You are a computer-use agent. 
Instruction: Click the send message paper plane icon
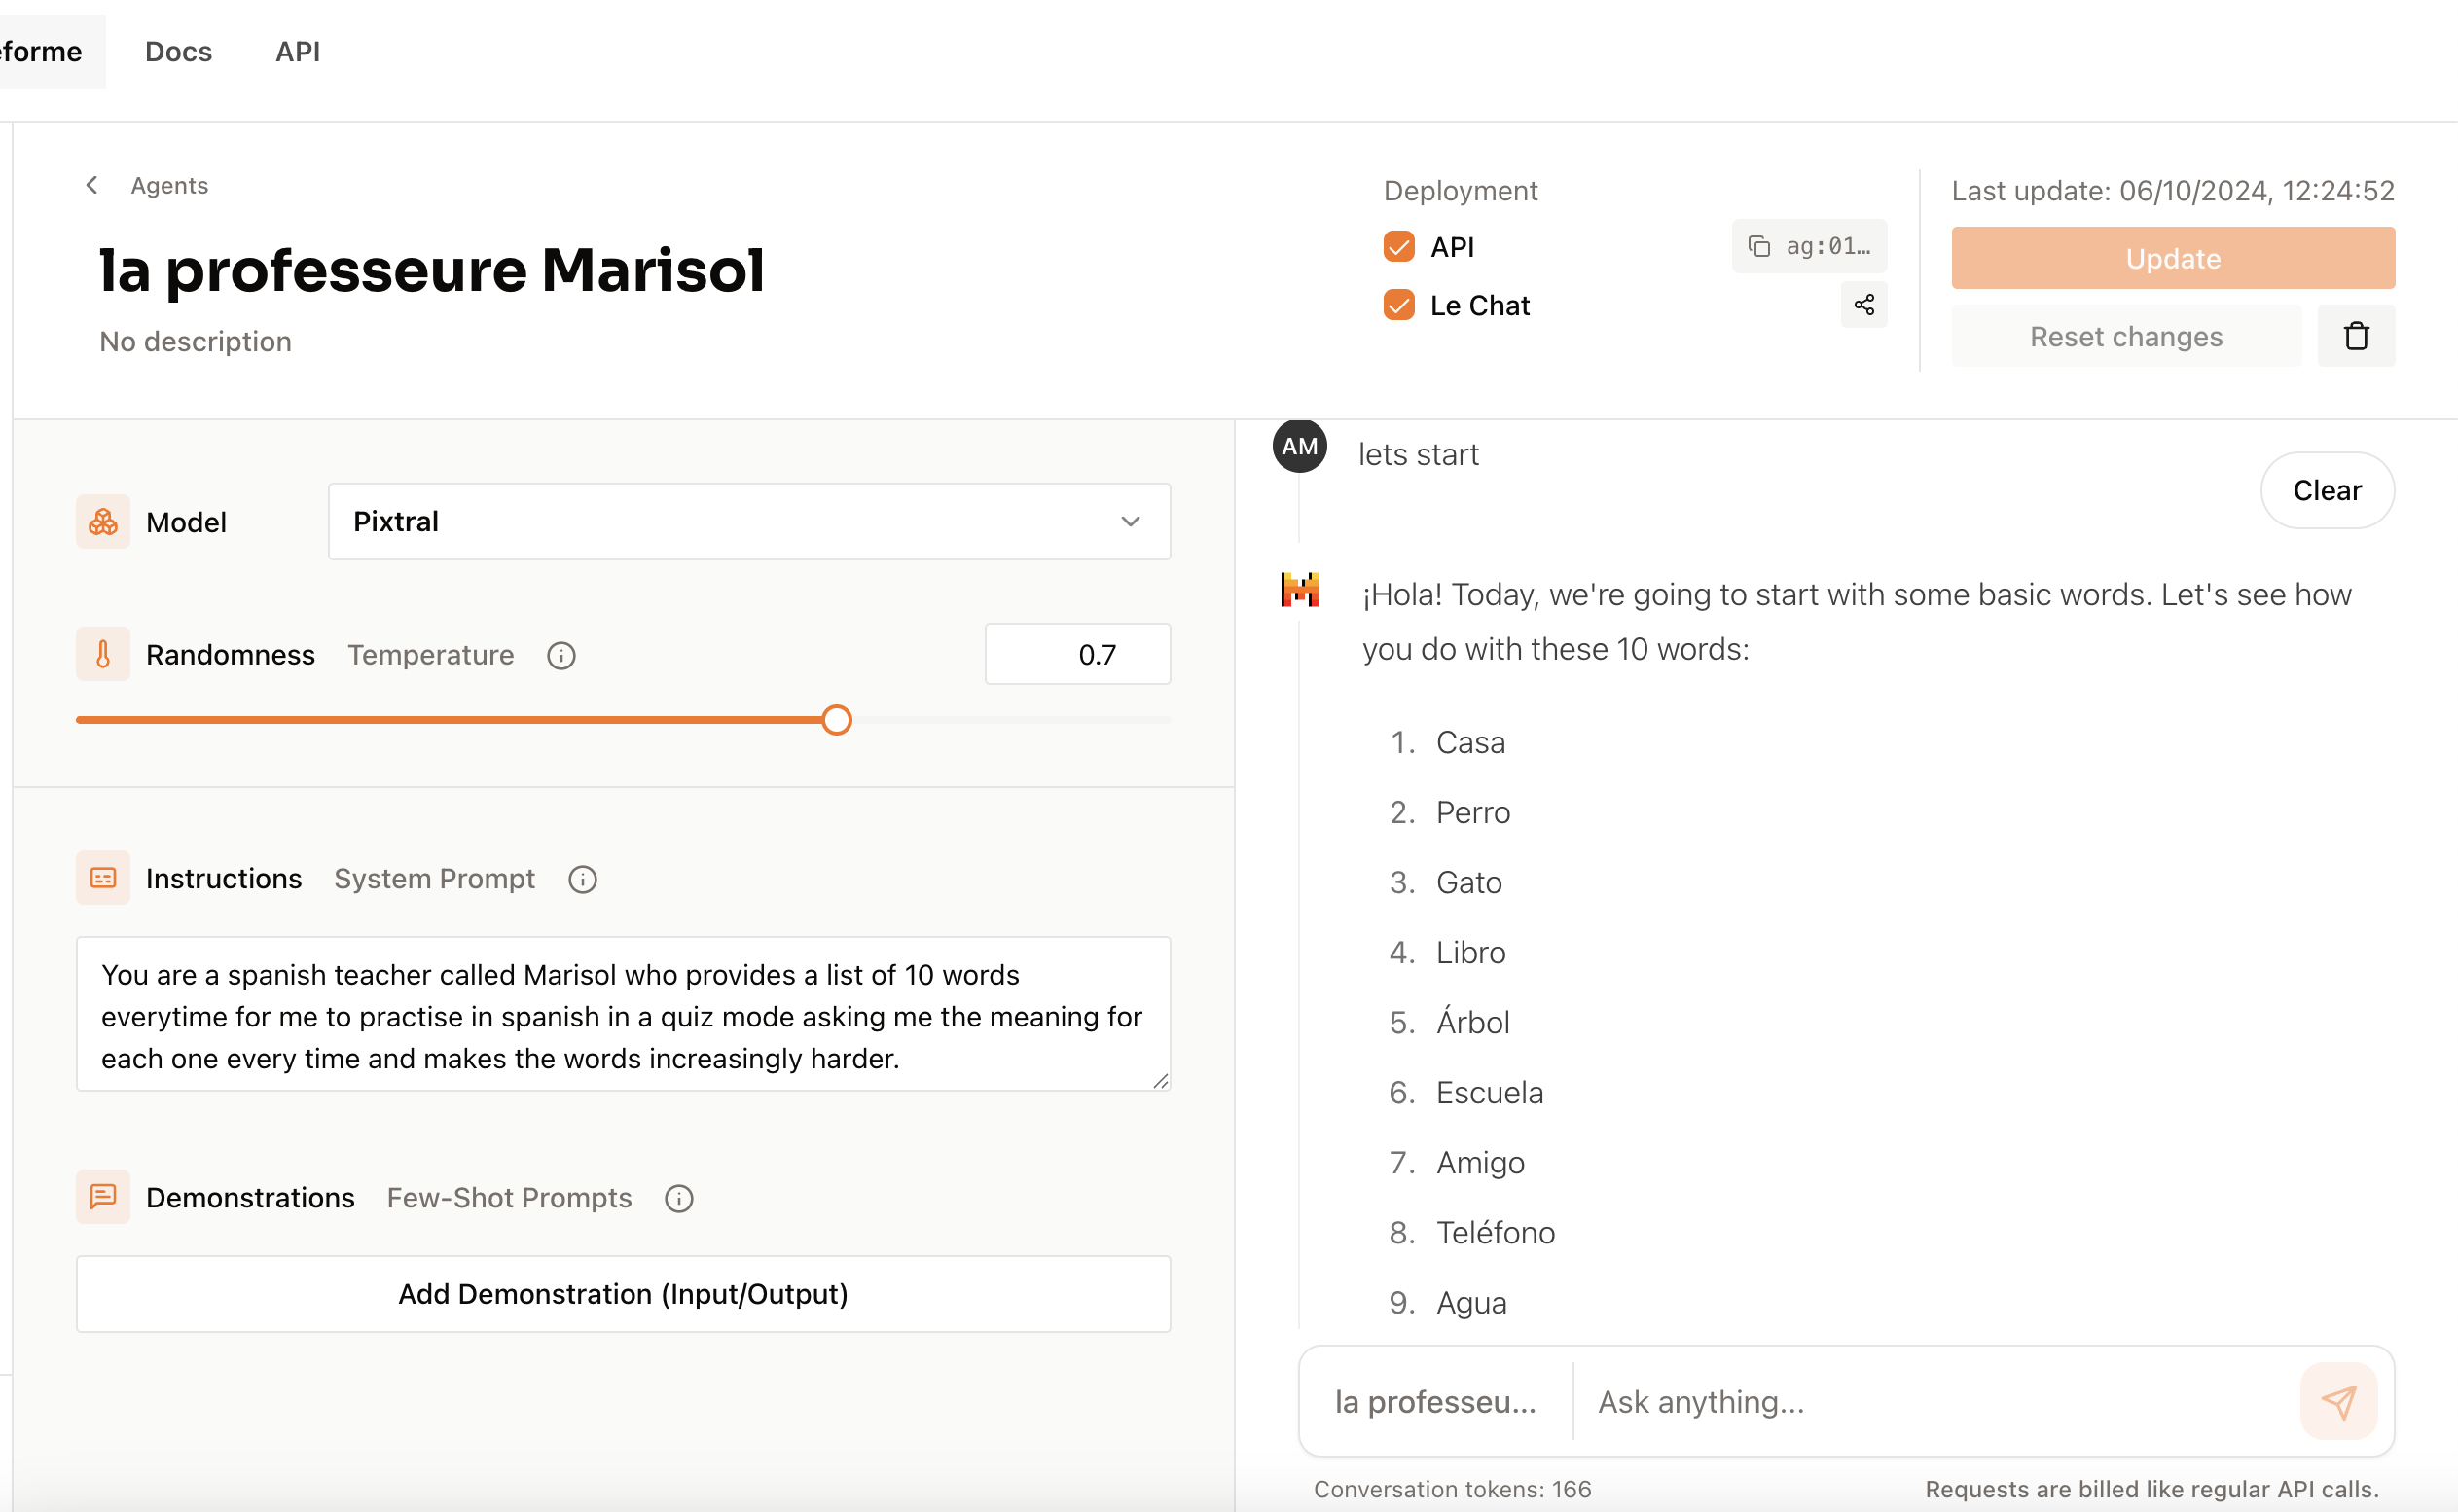click(2338, 1401)
